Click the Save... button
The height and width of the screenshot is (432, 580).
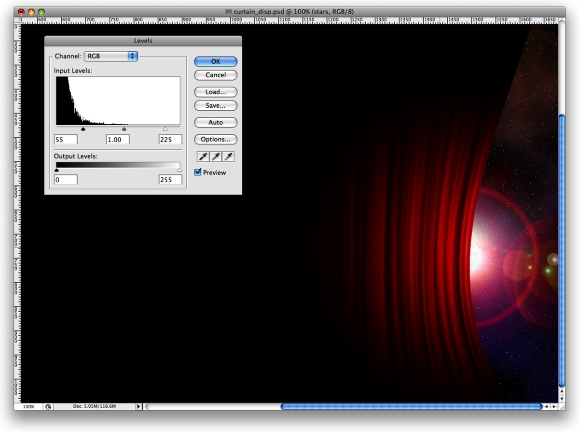[216, 105]
